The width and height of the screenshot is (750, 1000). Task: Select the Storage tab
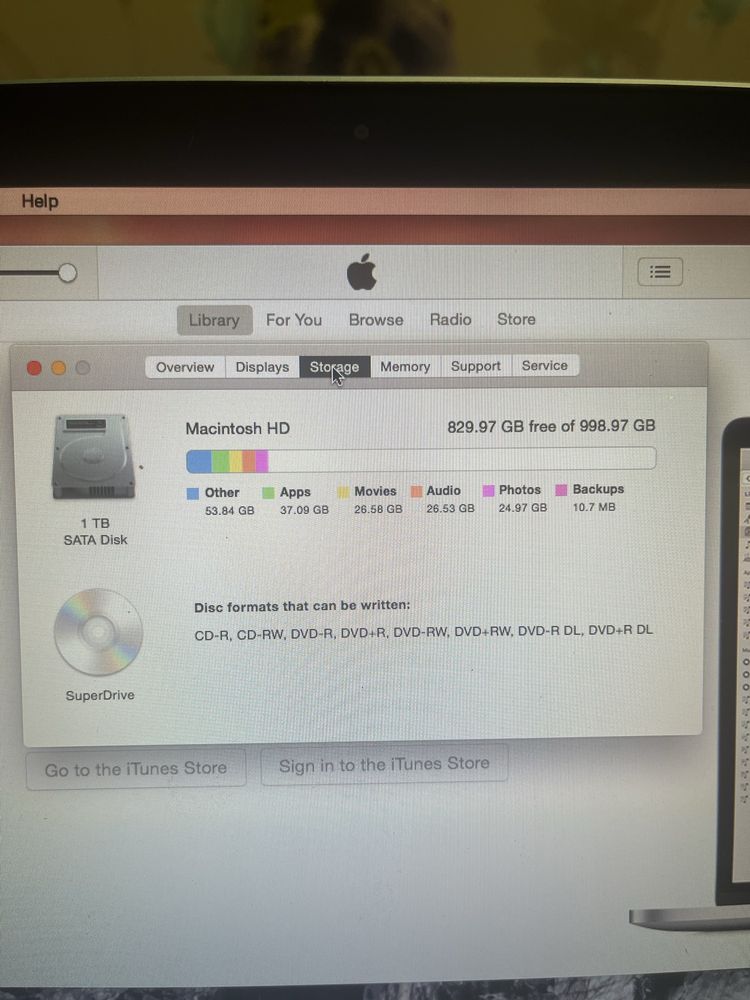click(x=335, y=367)
